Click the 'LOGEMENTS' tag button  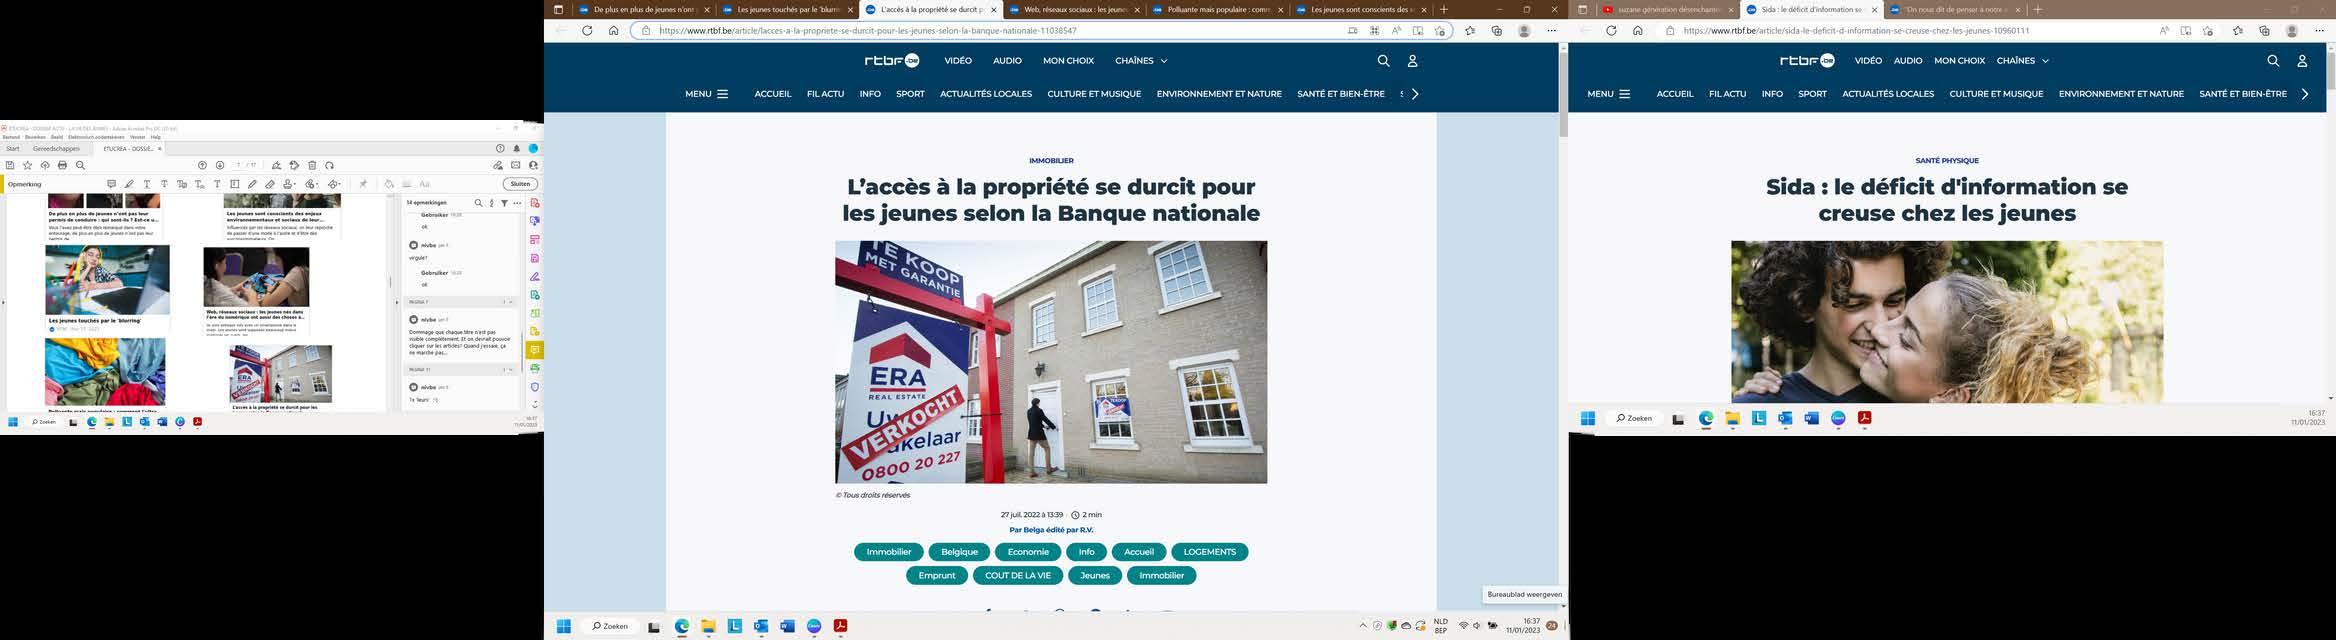1209,552
